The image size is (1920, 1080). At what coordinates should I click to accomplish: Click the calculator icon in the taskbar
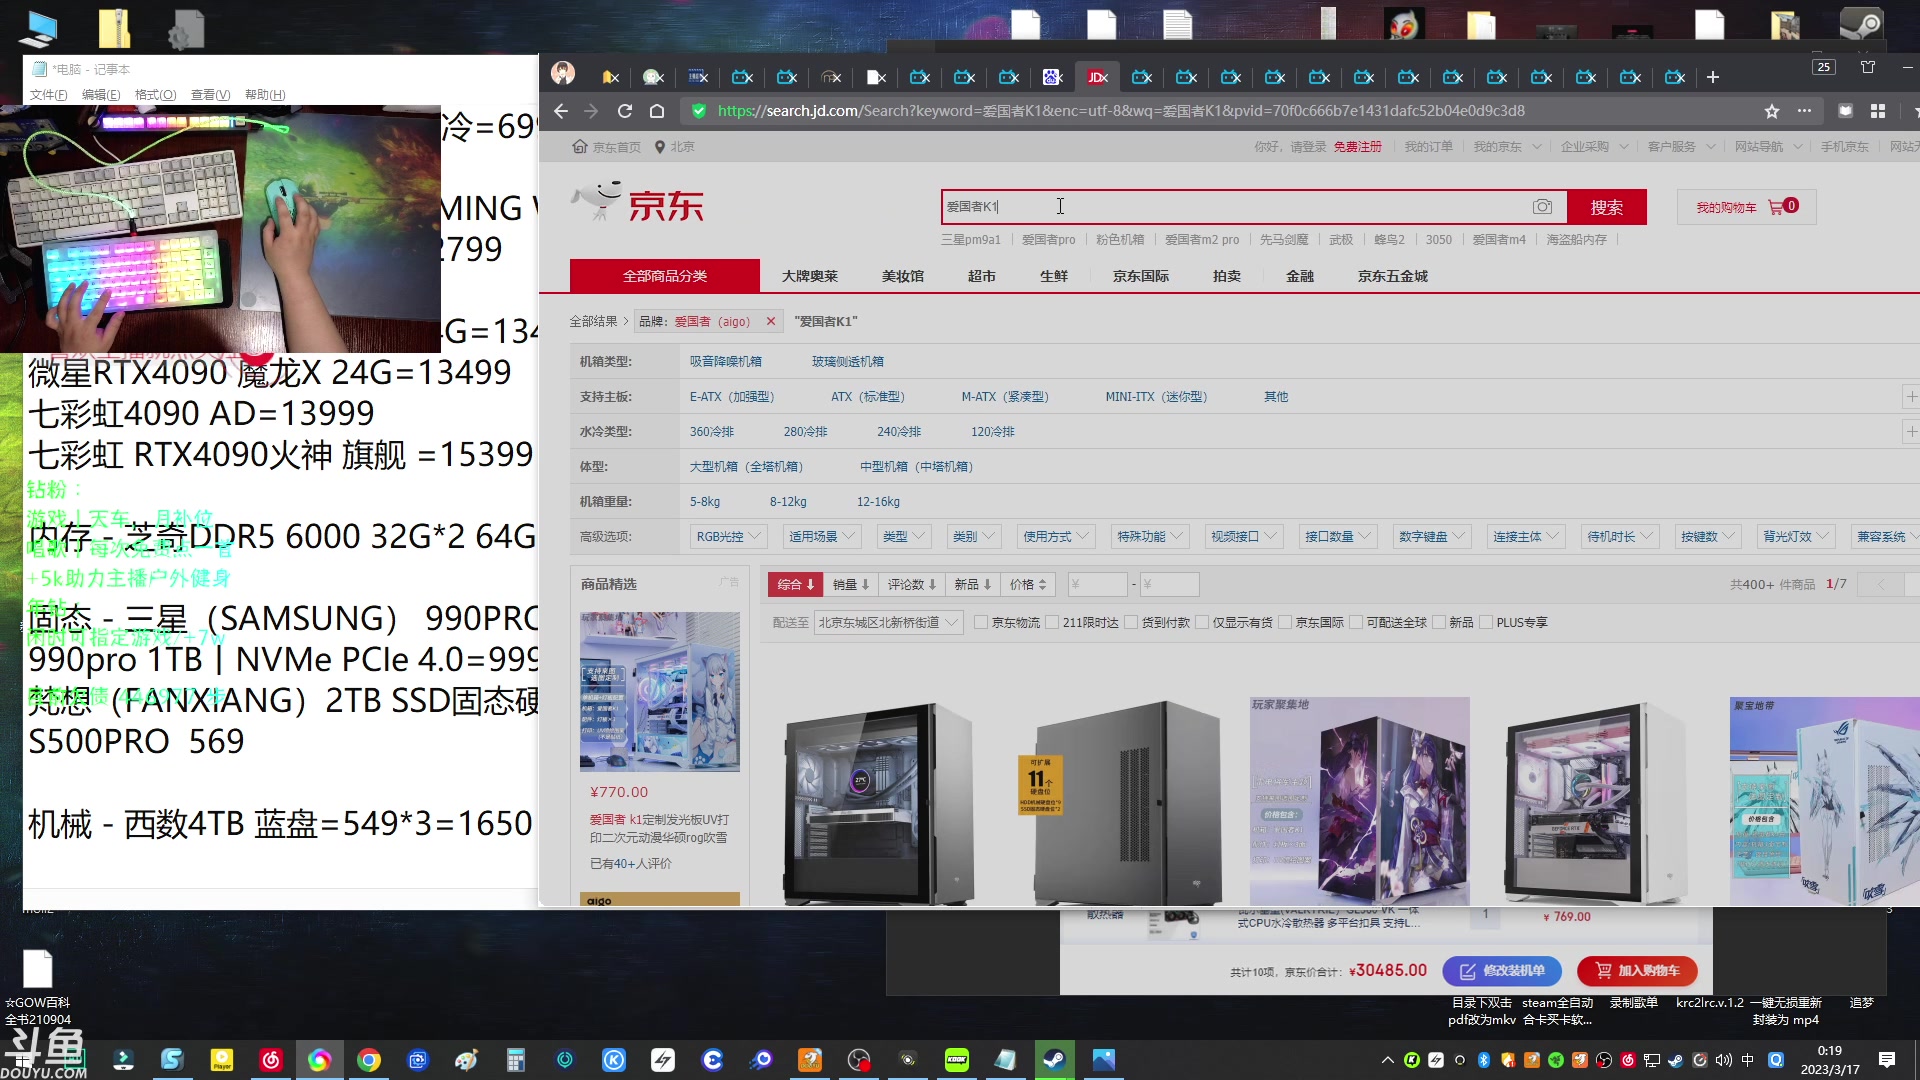coord(516,1060)
